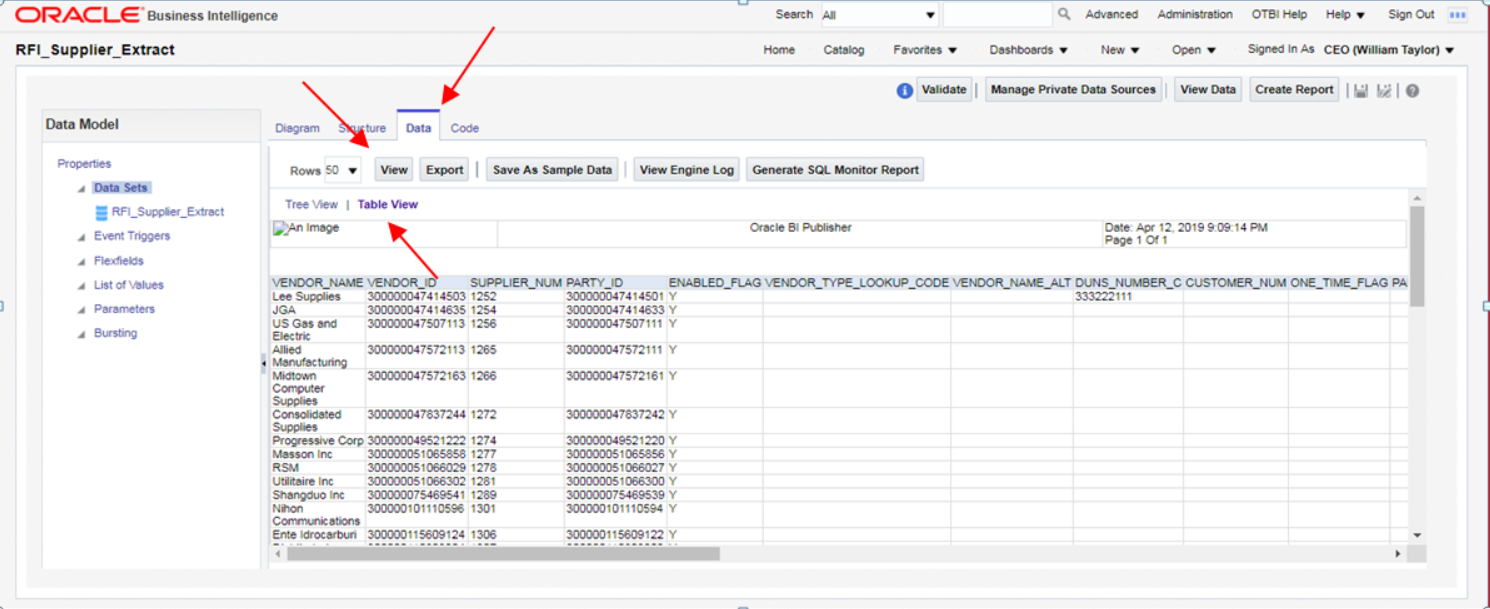Select the RFI_Supplier_Extract data set
This screenshot has height=609, width=1490.
pos(168,212)
